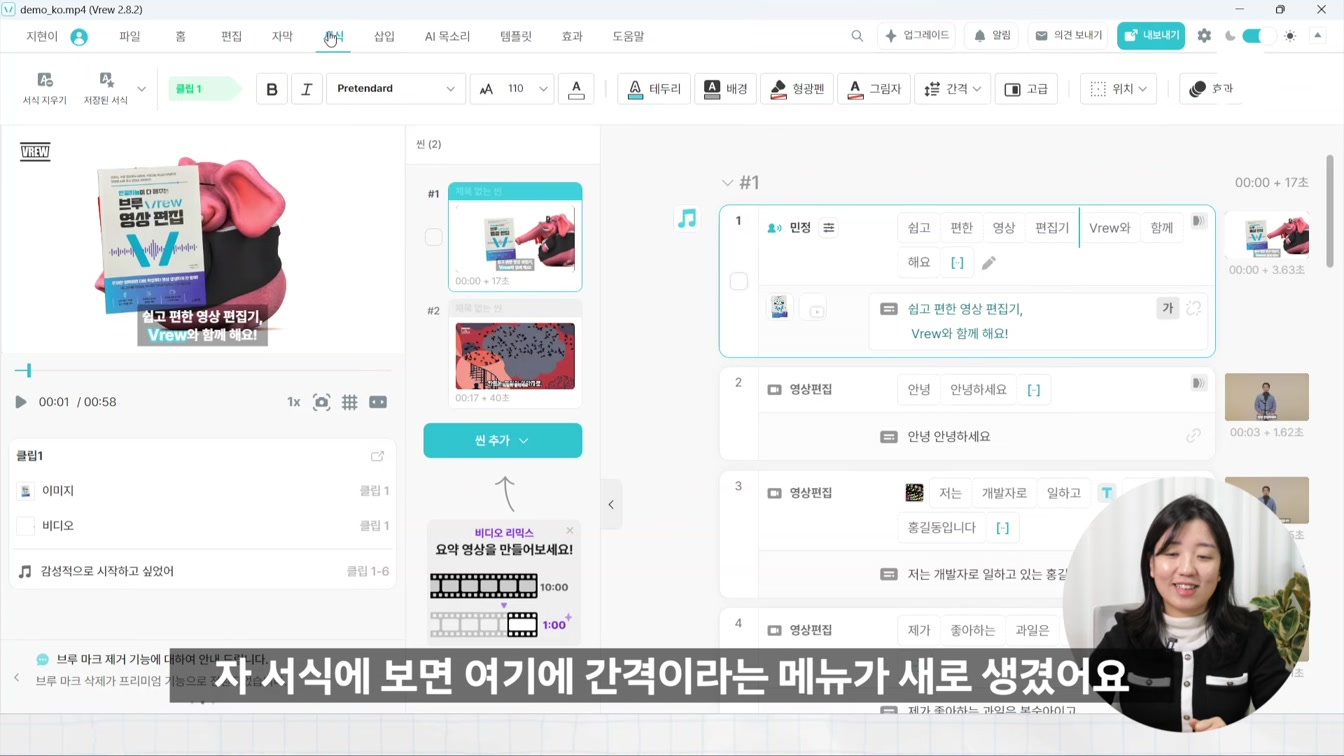Click the 내보내기 export button
Screen dimensions: 1344x756
pos(1151,36)
